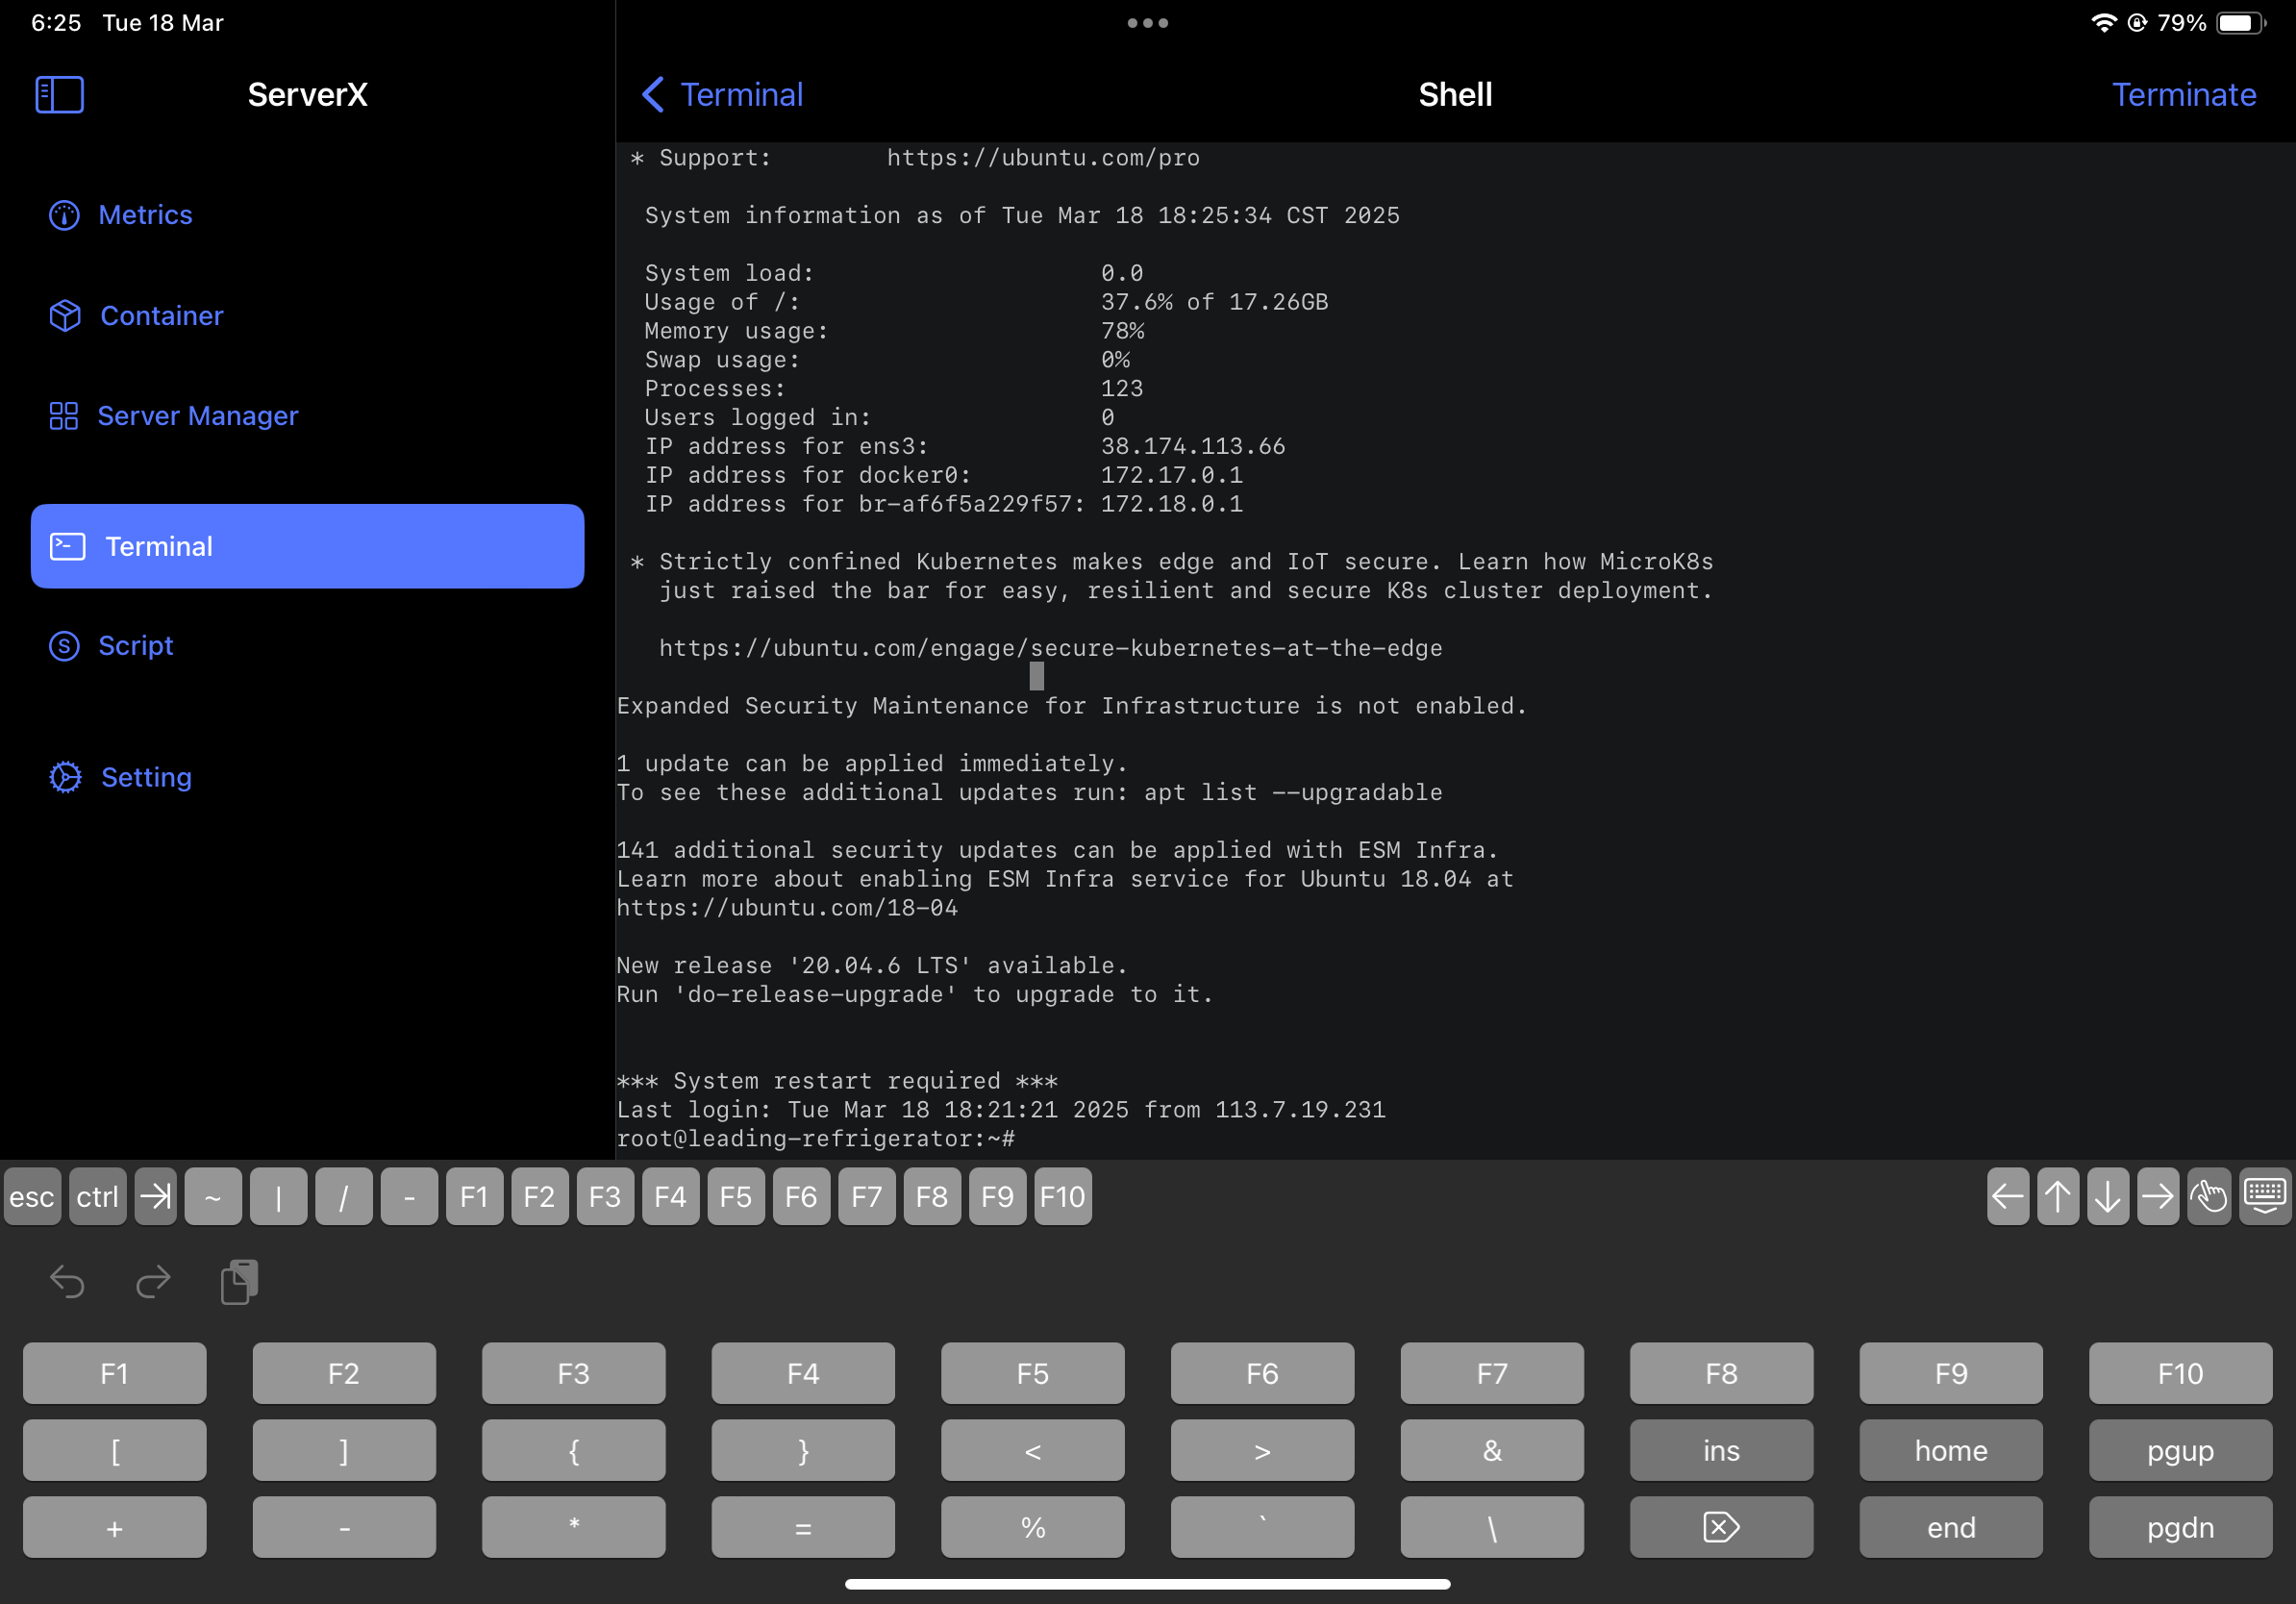Screen dimensions: 2296x1604
Task: Tap the redo arrow icon
Action: [x=153, y=1281]
